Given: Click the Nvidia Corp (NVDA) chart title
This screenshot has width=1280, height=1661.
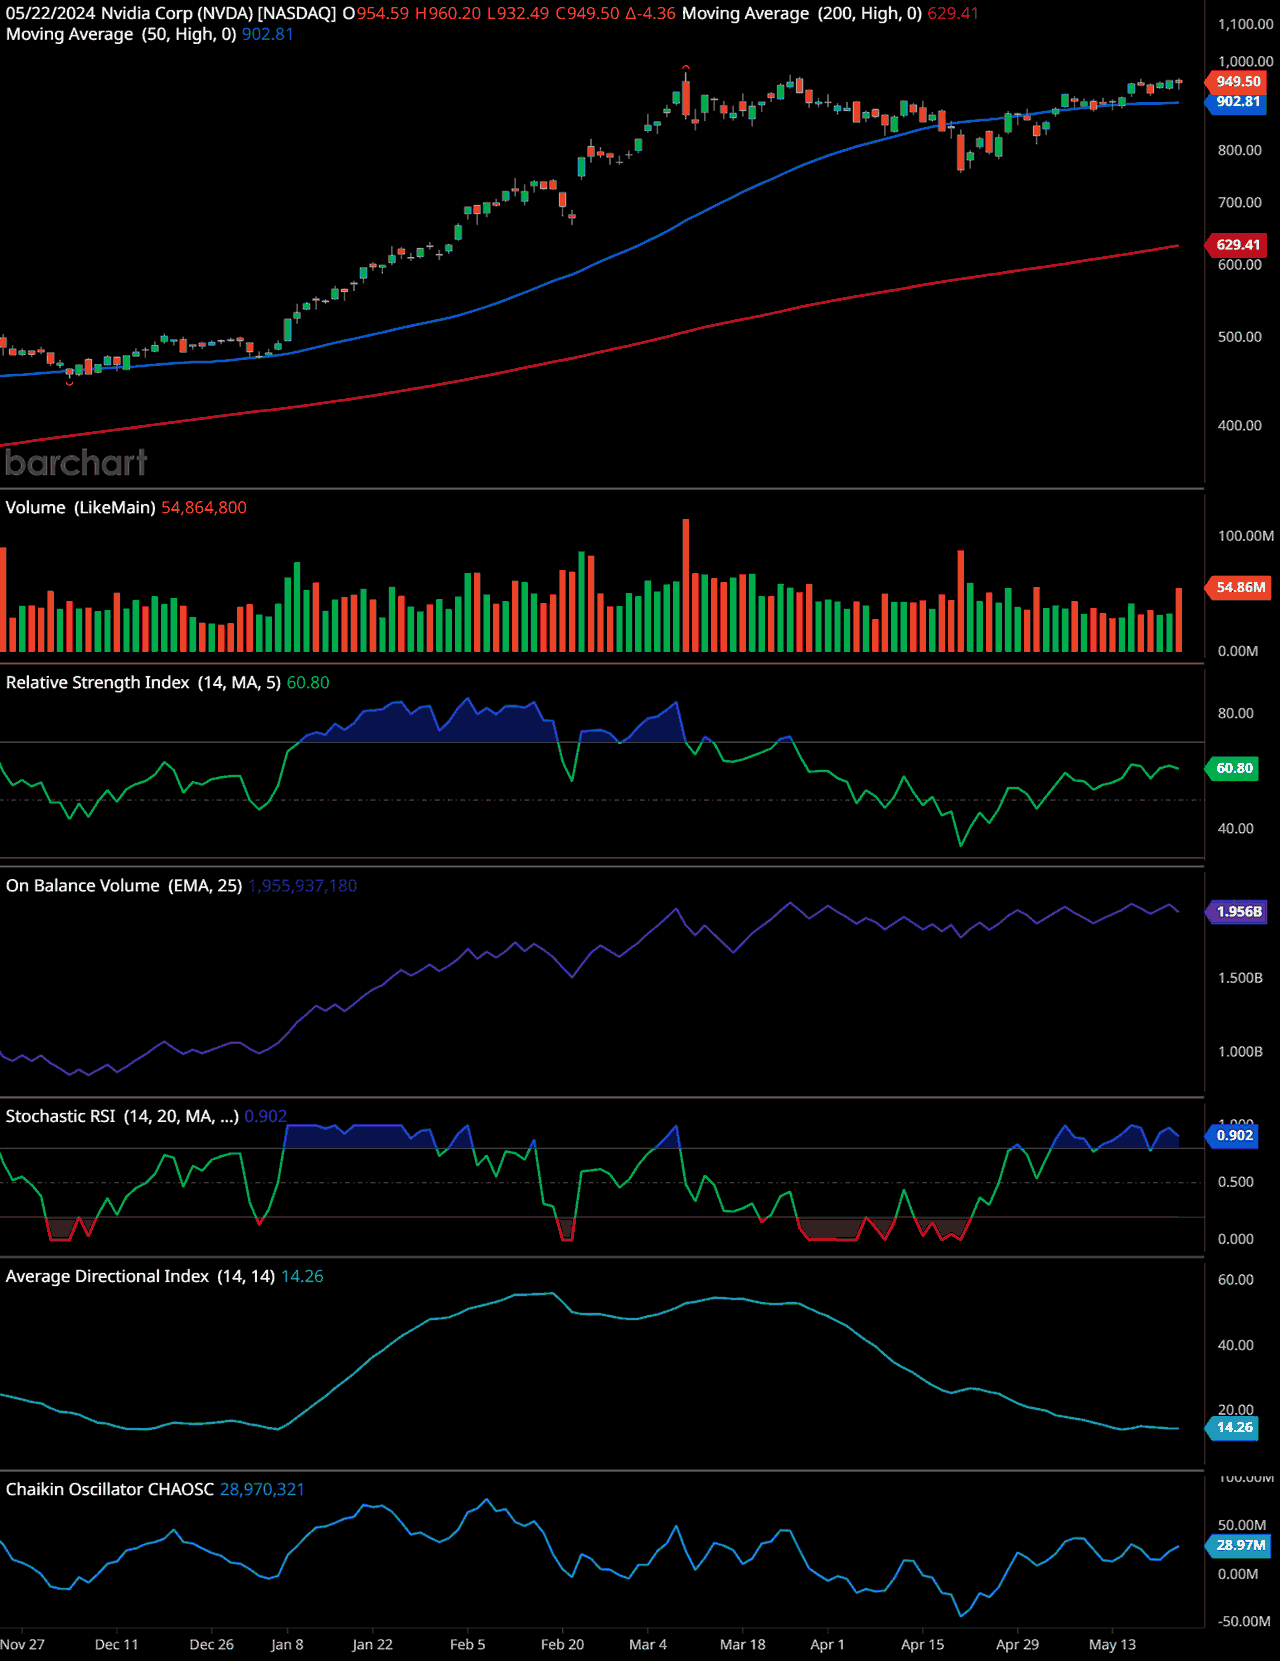Looking at the screenshot, I should [218, 13].
